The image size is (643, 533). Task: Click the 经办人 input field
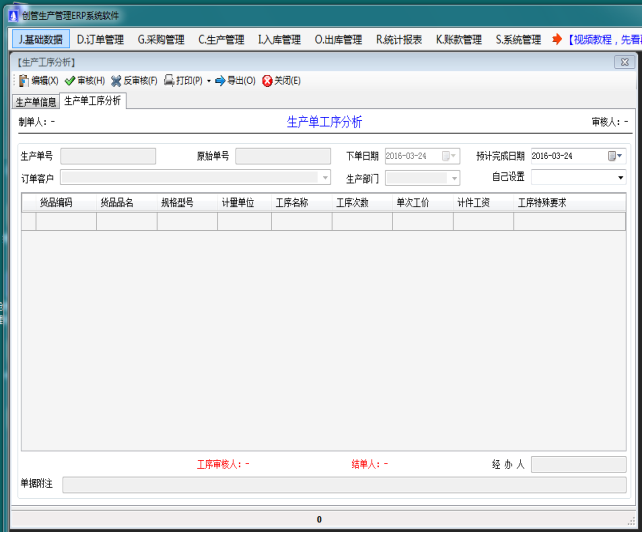click(578, 464)
